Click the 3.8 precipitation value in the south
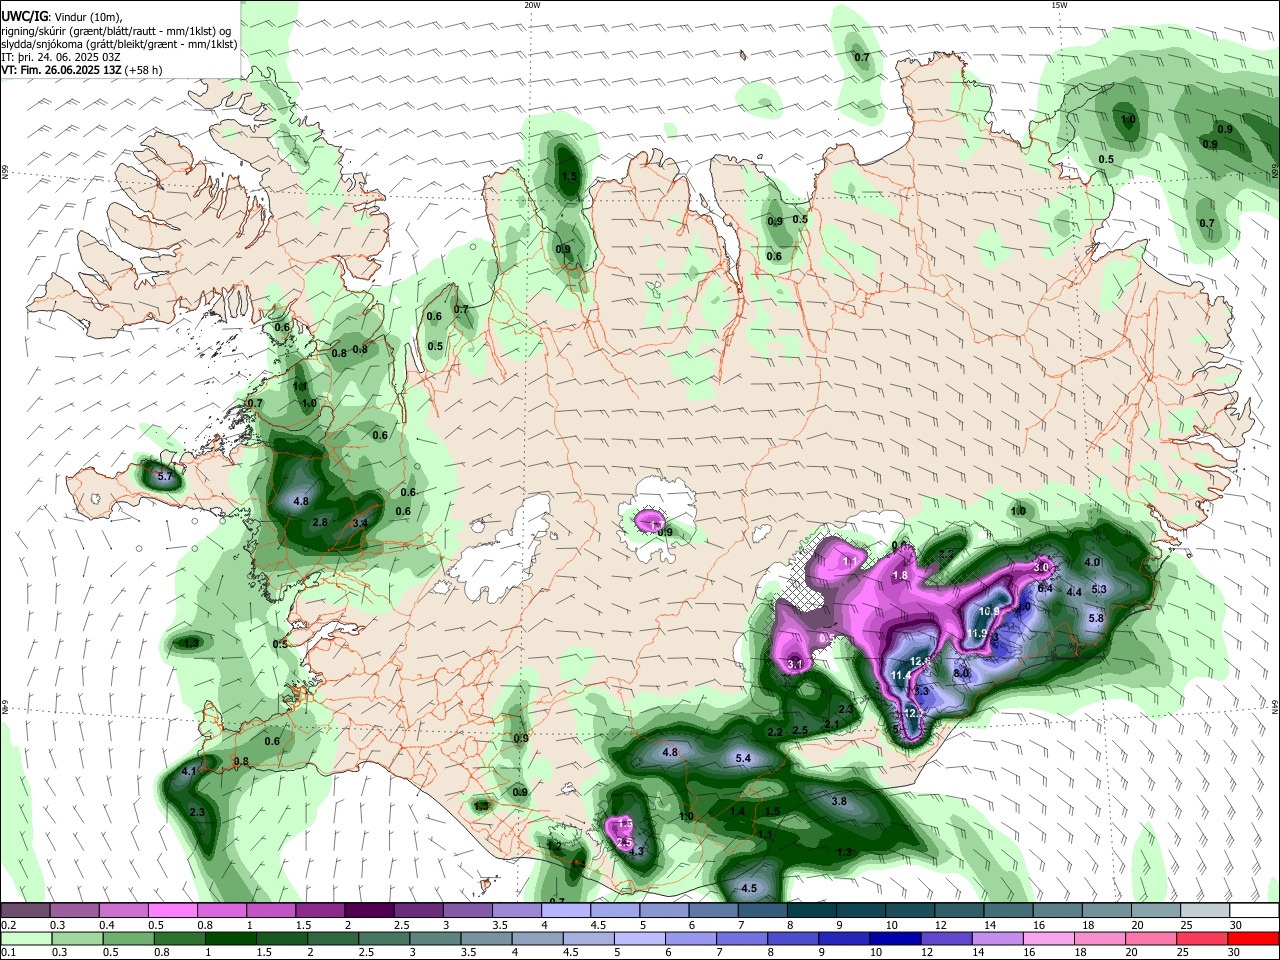This screenshot has width=1280, height=960. point(839,801)
